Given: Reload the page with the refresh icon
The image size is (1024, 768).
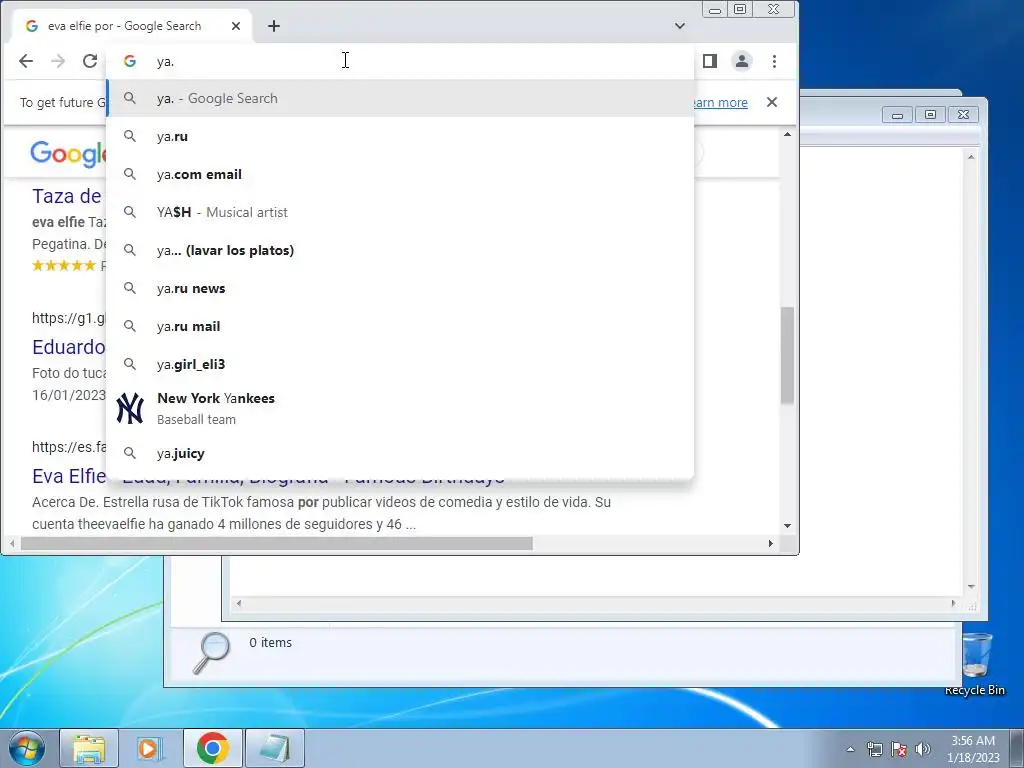Looking at the screenshot, I should (90, 61).
